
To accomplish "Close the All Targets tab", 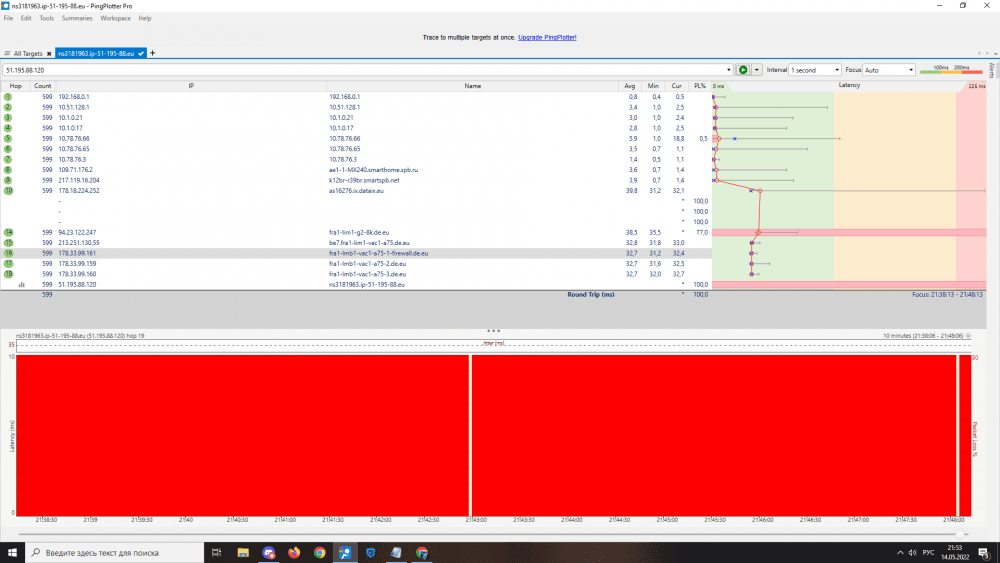I will 48,53.
